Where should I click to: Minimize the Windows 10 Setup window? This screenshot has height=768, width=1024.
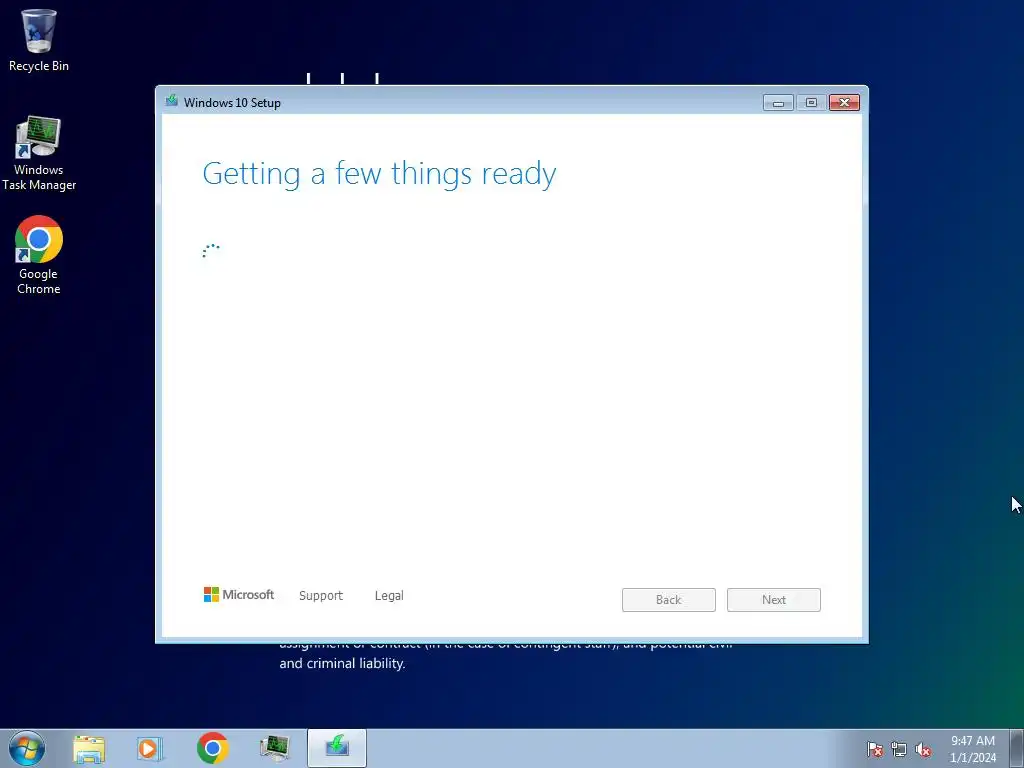click(778, 103)
